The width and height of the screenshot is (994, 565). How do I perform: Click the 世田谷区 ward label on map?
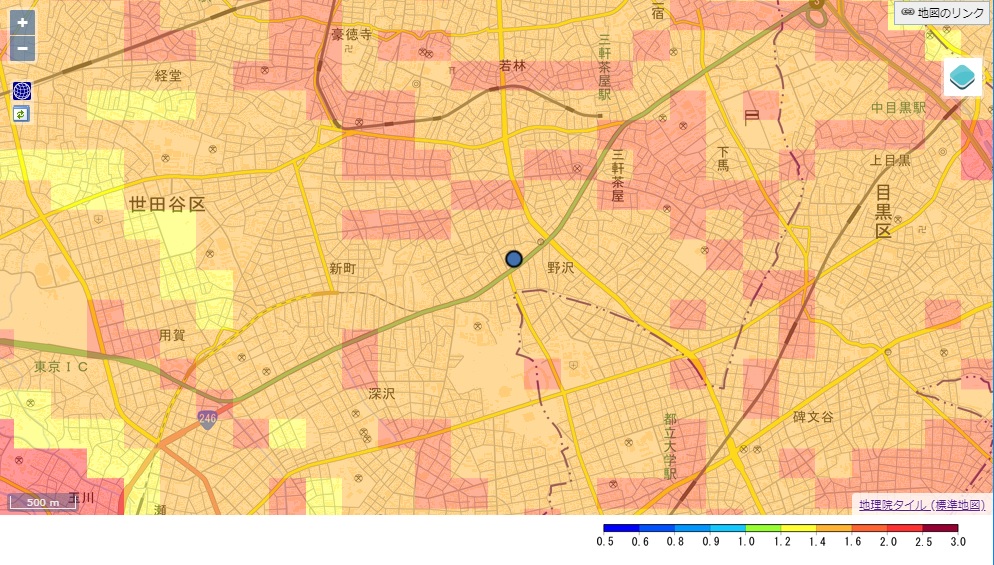coord(167,204)
